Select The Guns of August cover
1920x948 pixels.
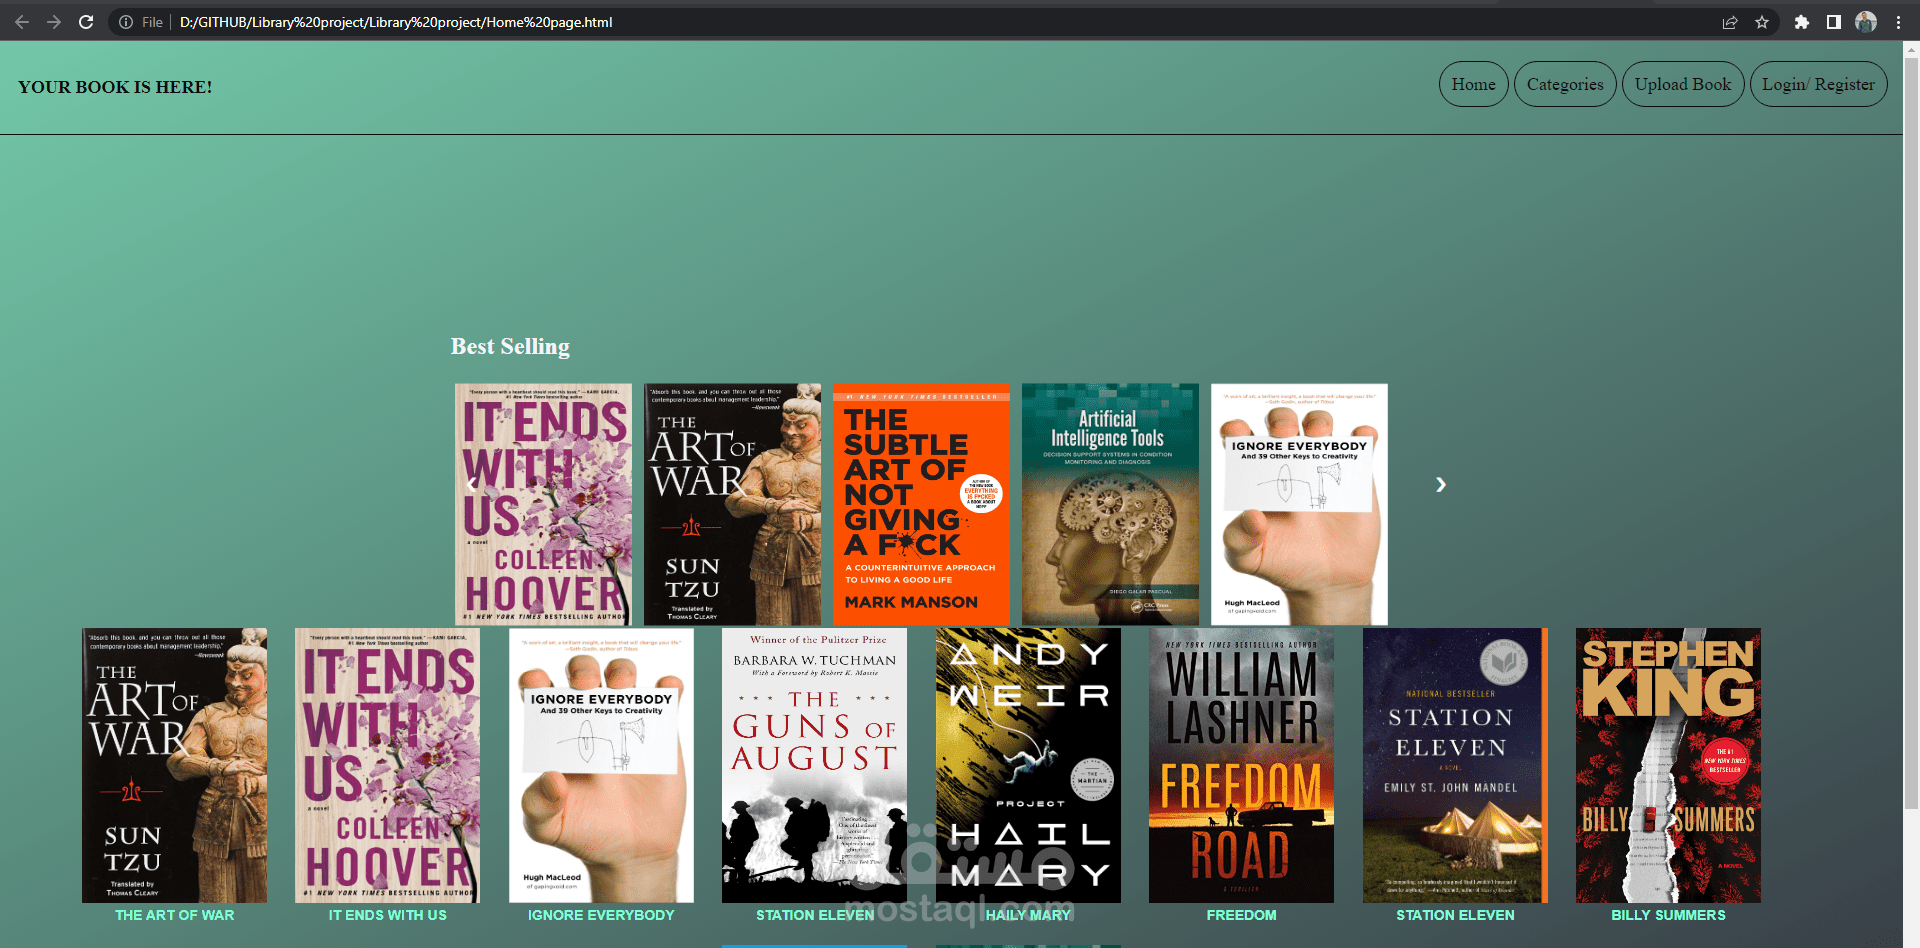click(813, 765)
